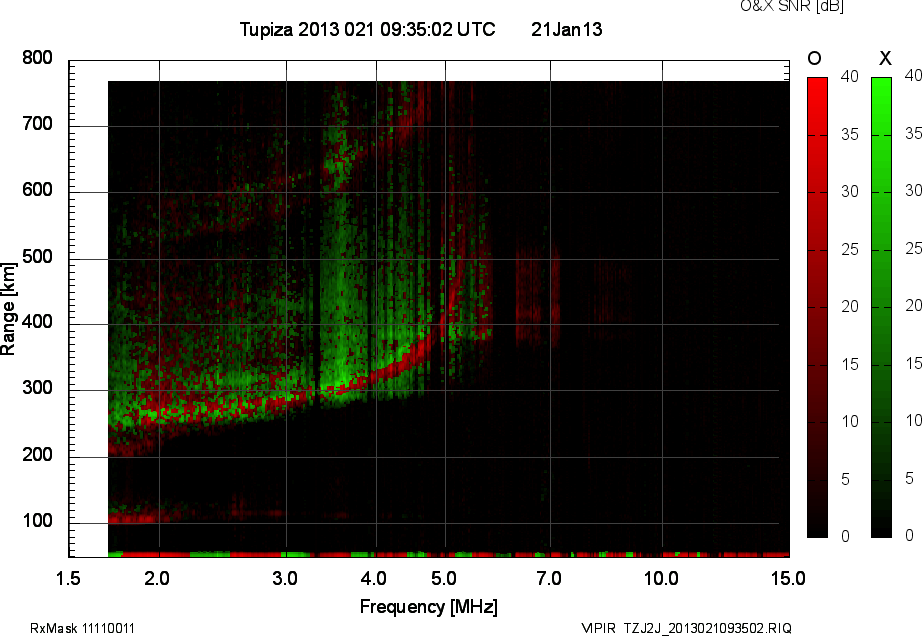
Task: Click the 100 range tick label
Action: [x=38, y=520]
